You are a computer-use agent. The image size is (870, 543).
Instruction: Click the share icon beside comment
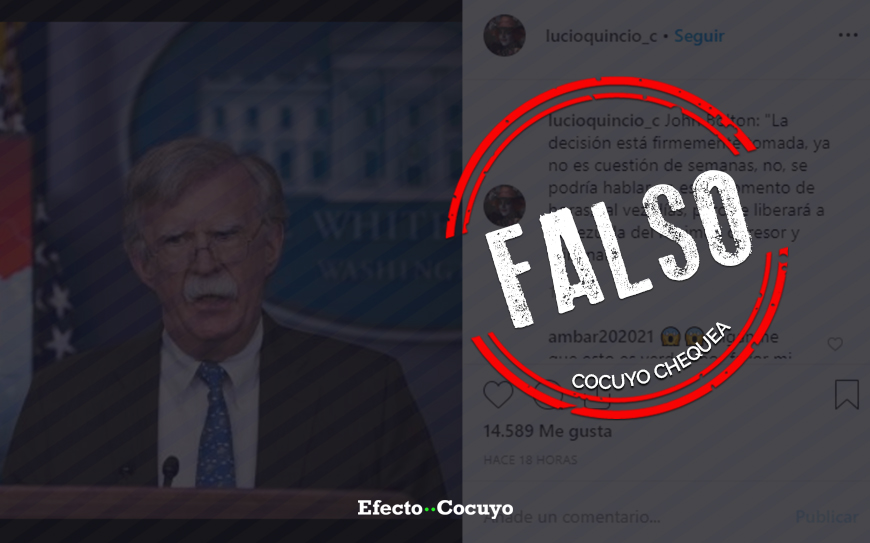coord(596,394)
